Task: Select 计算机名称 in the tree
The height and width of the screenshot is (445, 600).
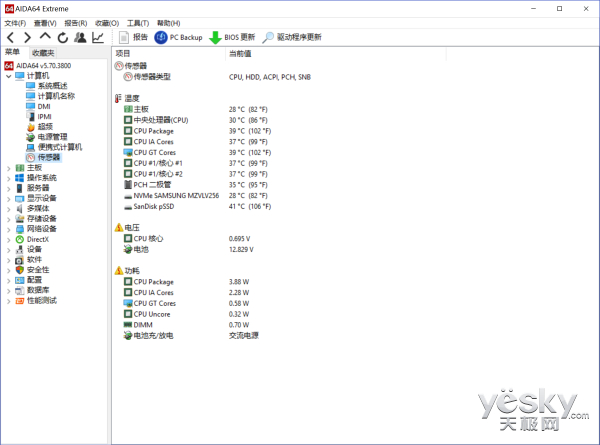Action: click(51, 96)
